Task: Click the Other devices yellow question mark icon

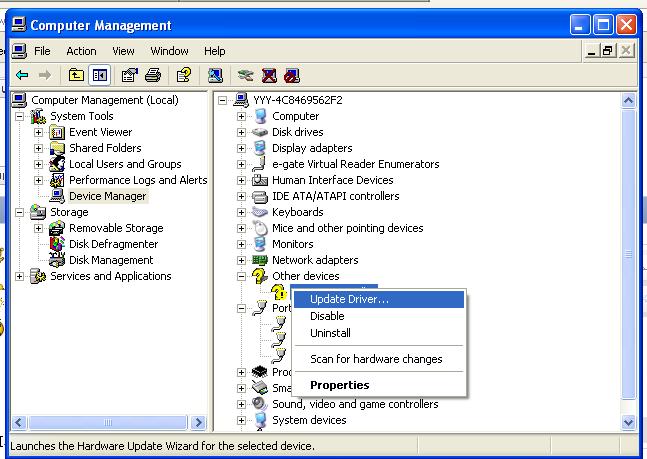Action: coord(260,276)
